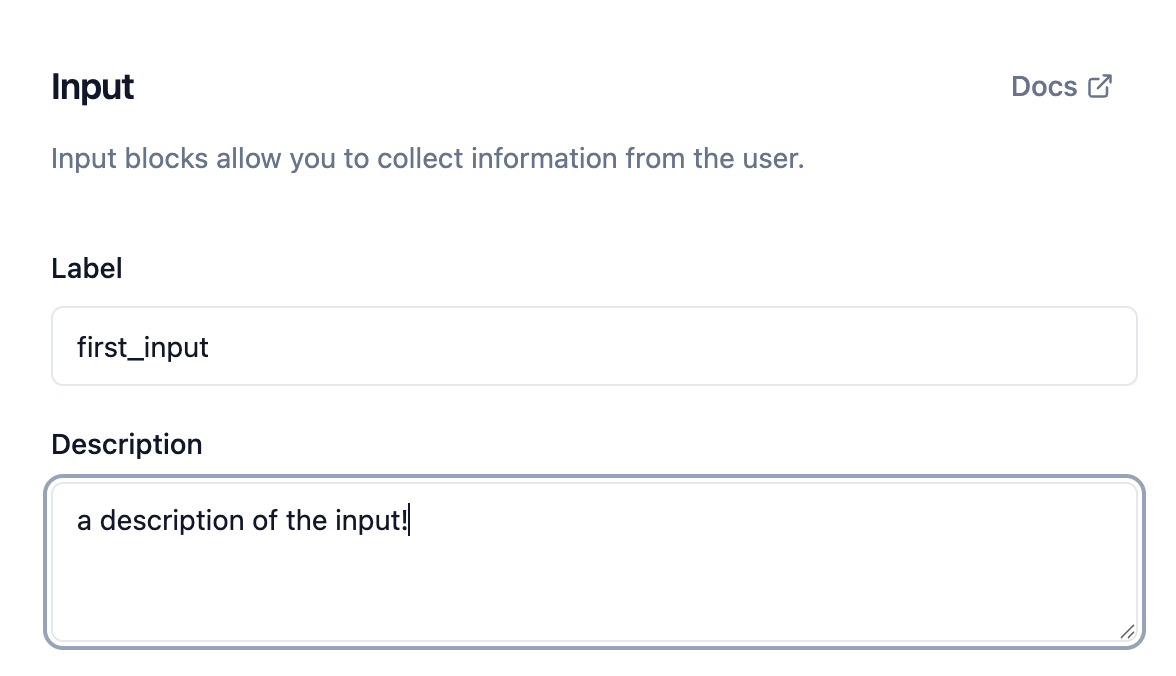
Task: Click the Label field header text
Action: click(86, 268)
